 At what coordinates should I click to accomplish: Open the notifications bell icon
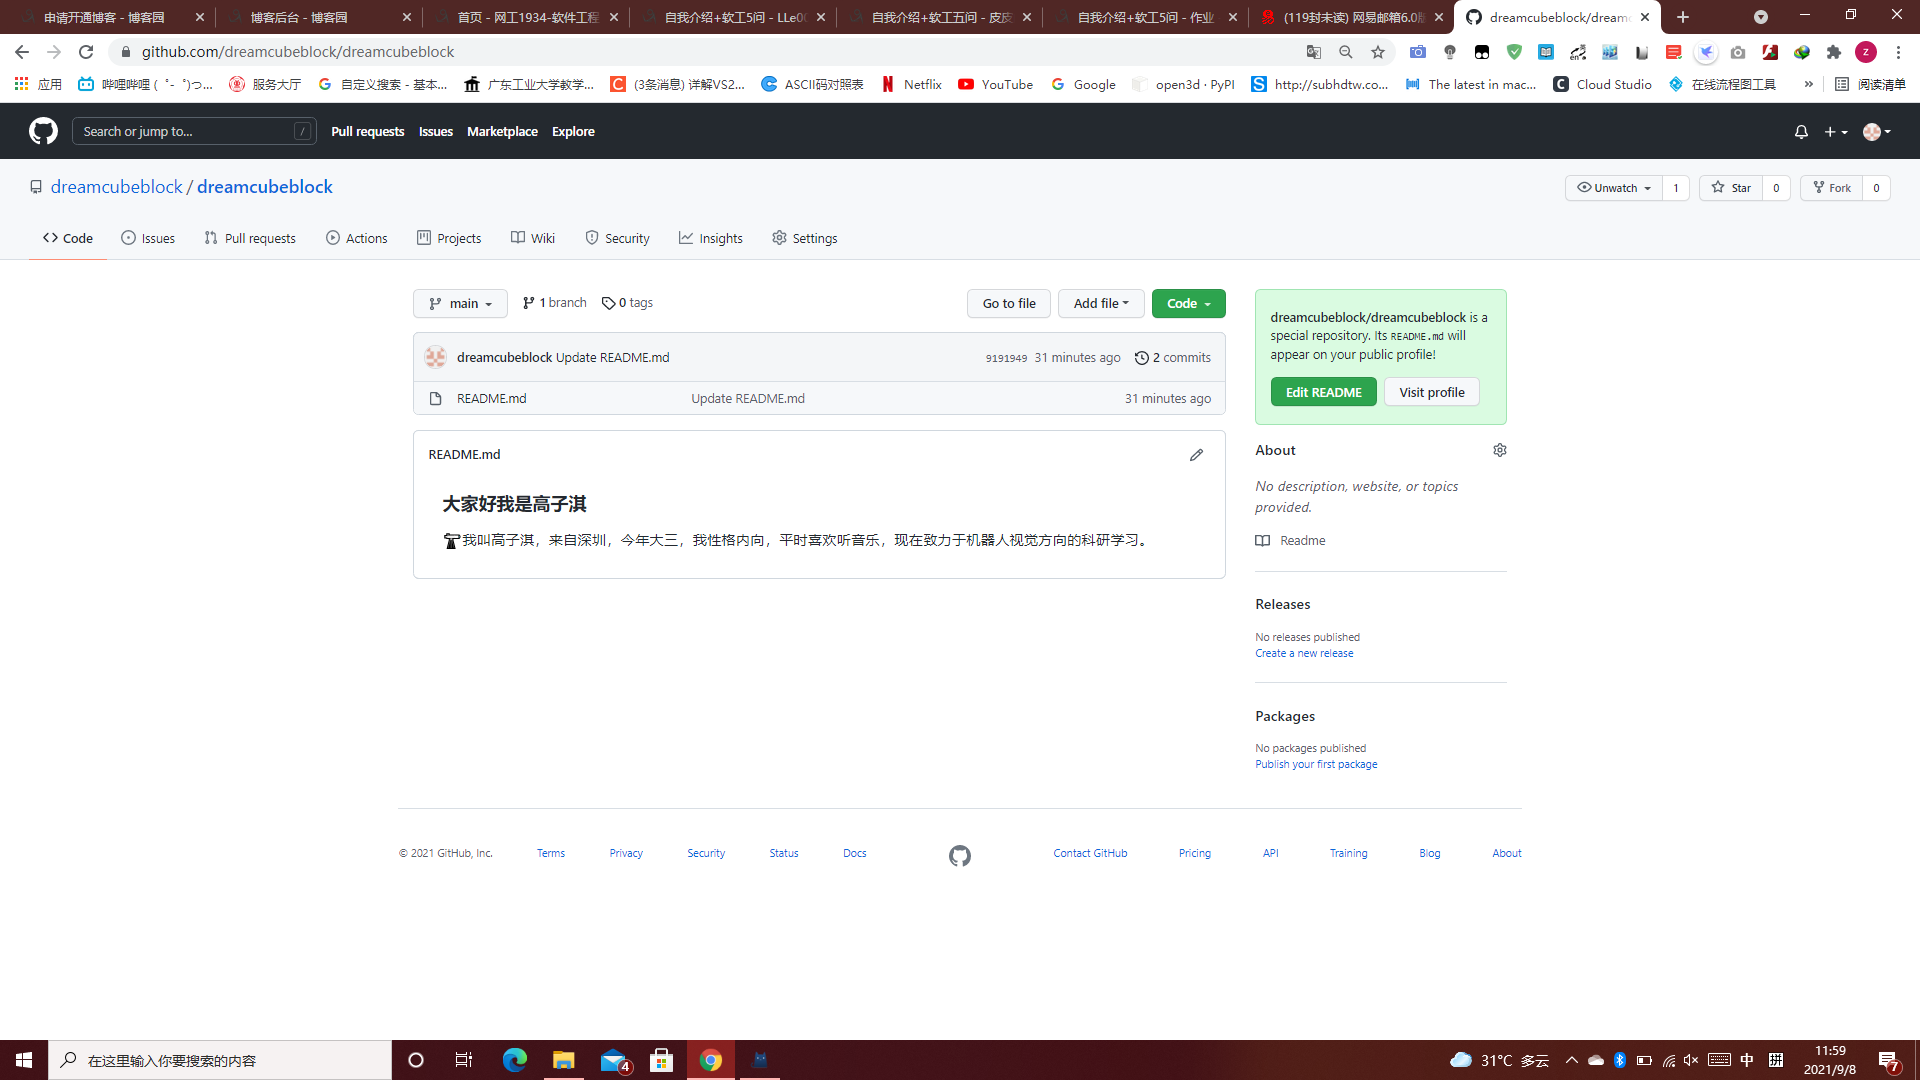click(x=1801, y=132)
